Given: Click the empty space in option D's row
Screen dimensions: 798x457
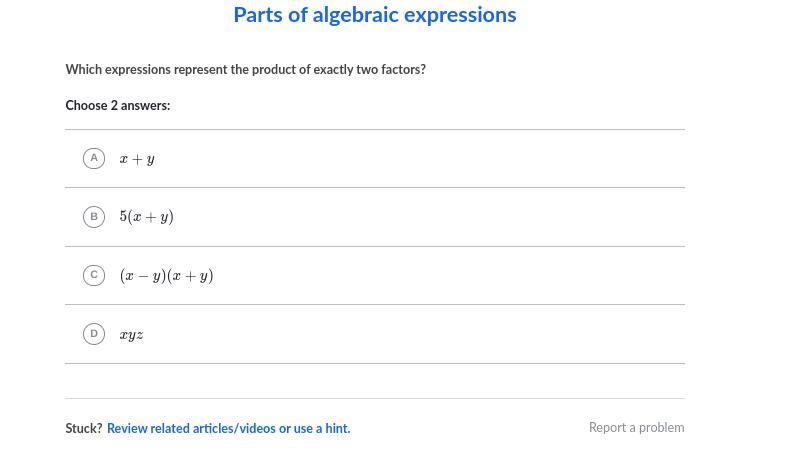Looking at the screenshot, I should (420, 335).
